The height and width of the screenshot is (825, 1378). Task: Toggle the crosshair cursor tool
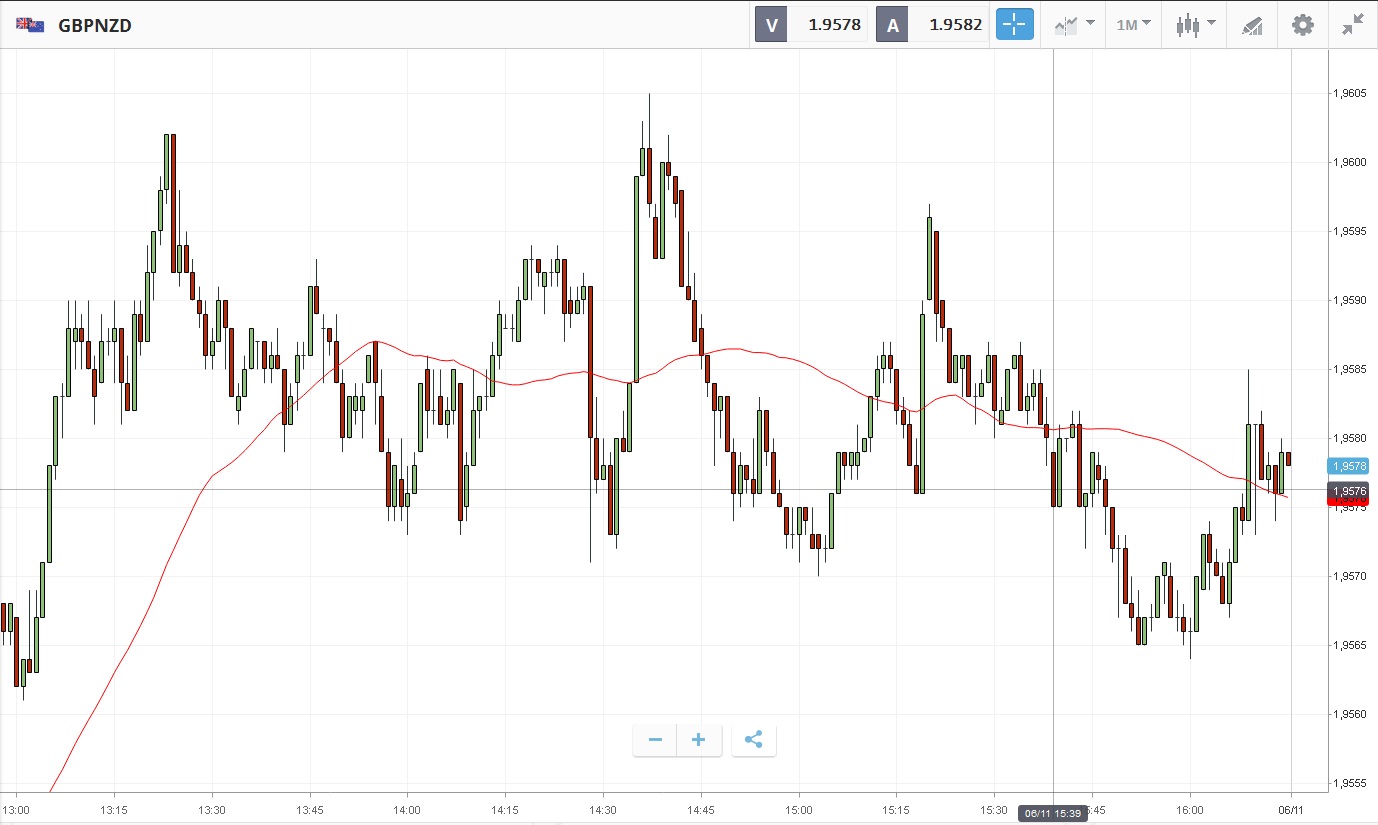(x=1014, y=25)
